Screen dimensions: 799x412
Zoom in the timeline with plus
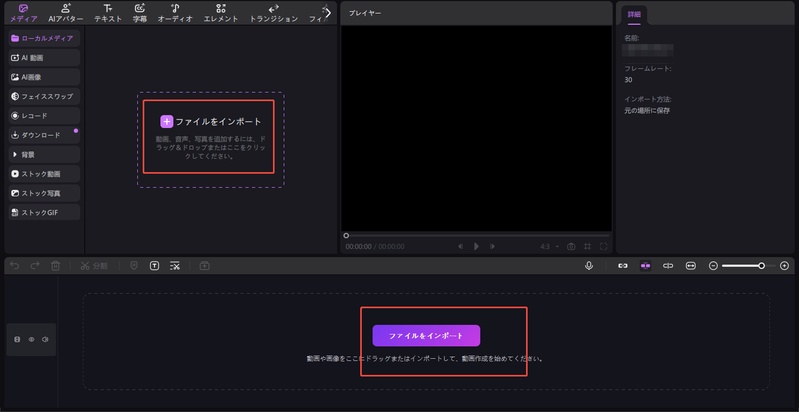point(784,266)
